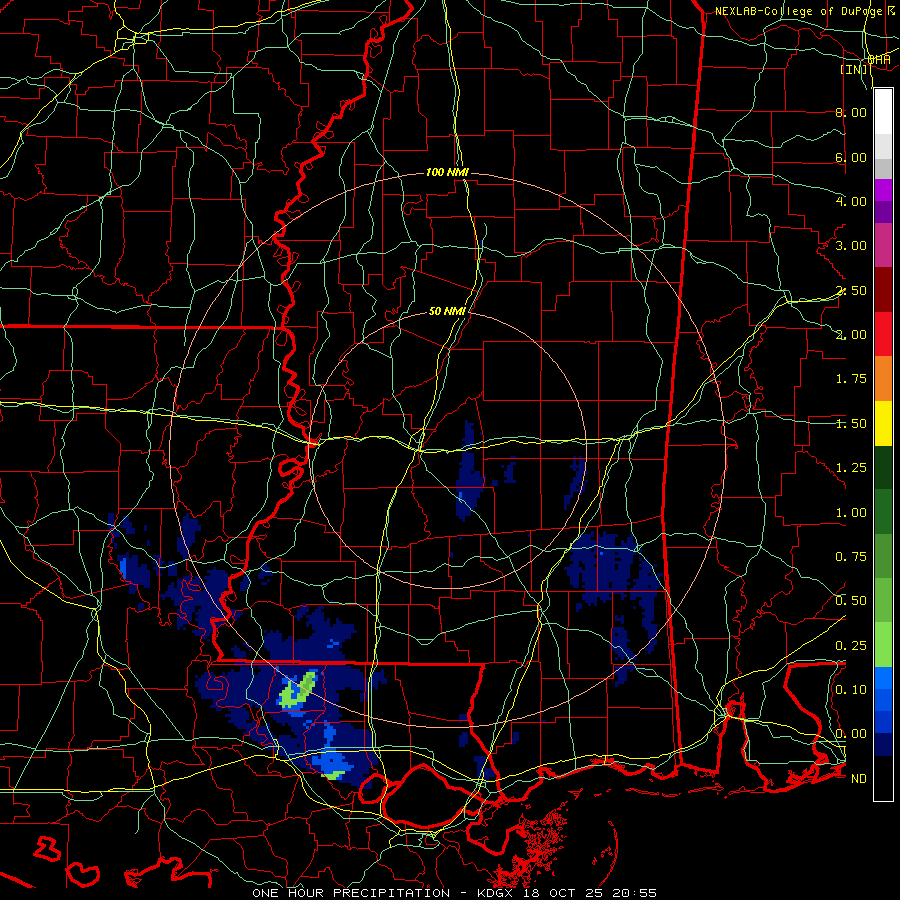Select the 8.00 legend value
900x900 pixels.
click(x=851, y=112)
